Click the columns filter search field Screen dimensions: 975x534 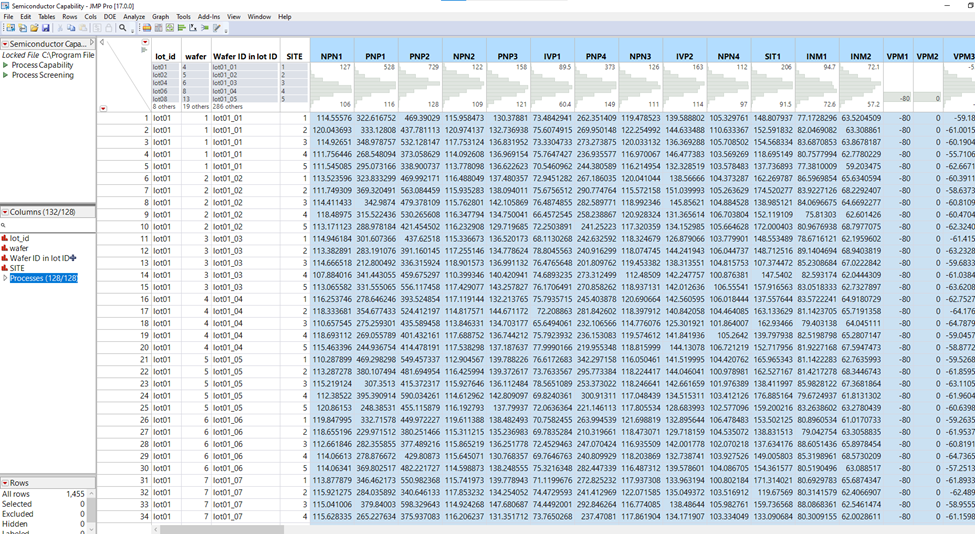pos(50,225)
